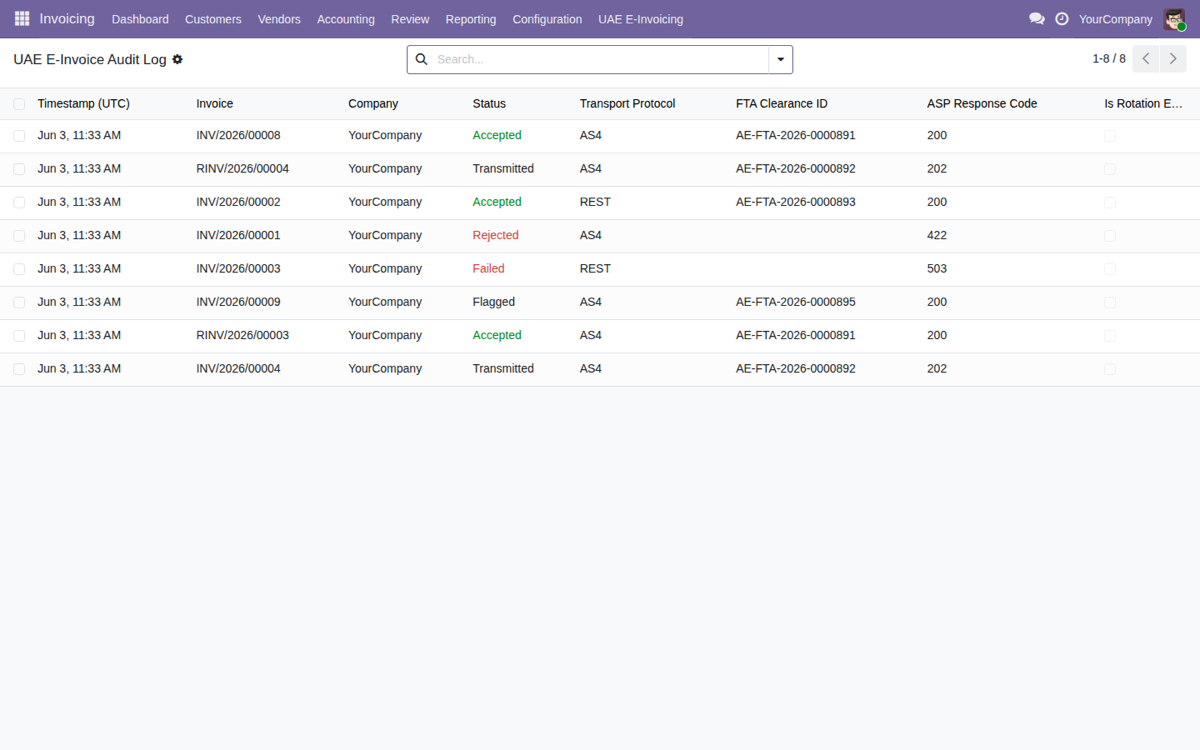
Task: Toggle rotation checkbox in INV/2026/00008 row
Action: click(1110, 136)
